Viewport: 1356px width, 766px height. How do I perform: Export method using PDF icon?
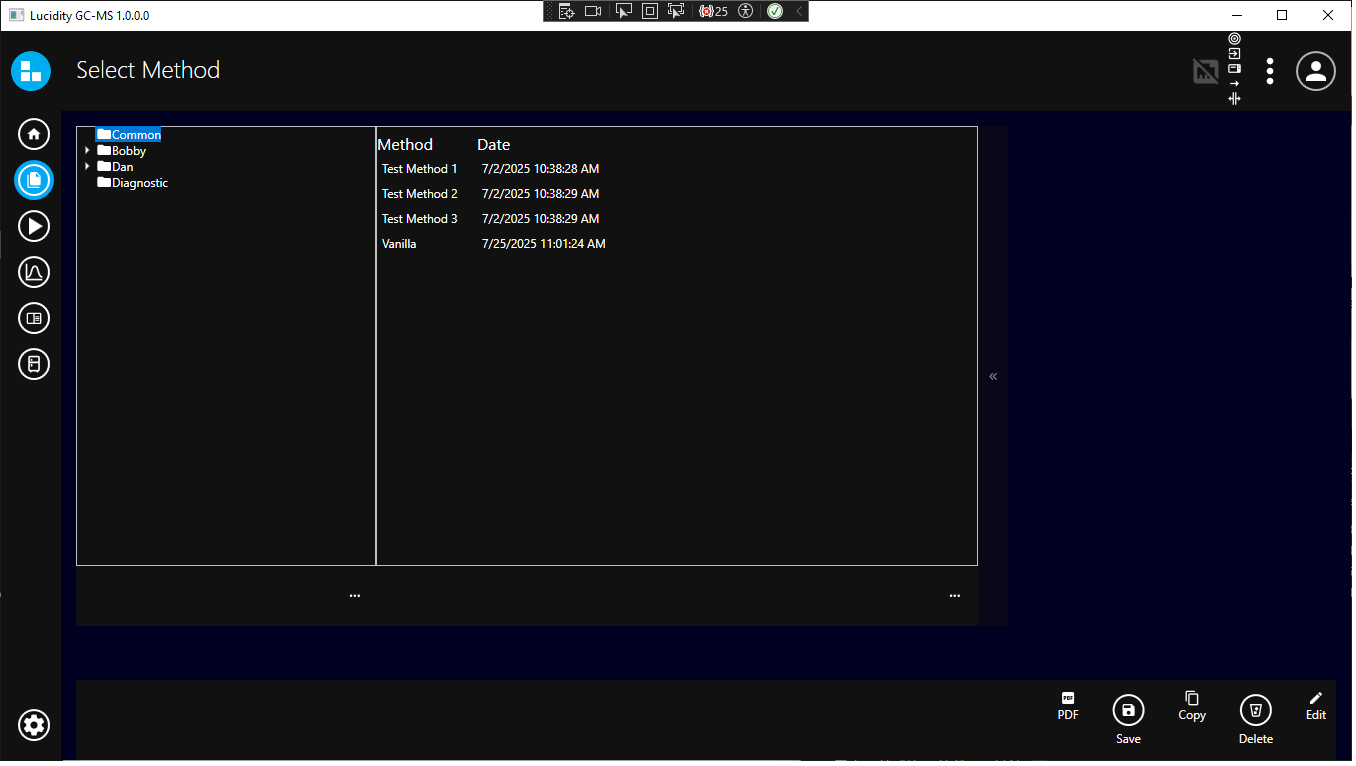click(x=1068, y=699)
